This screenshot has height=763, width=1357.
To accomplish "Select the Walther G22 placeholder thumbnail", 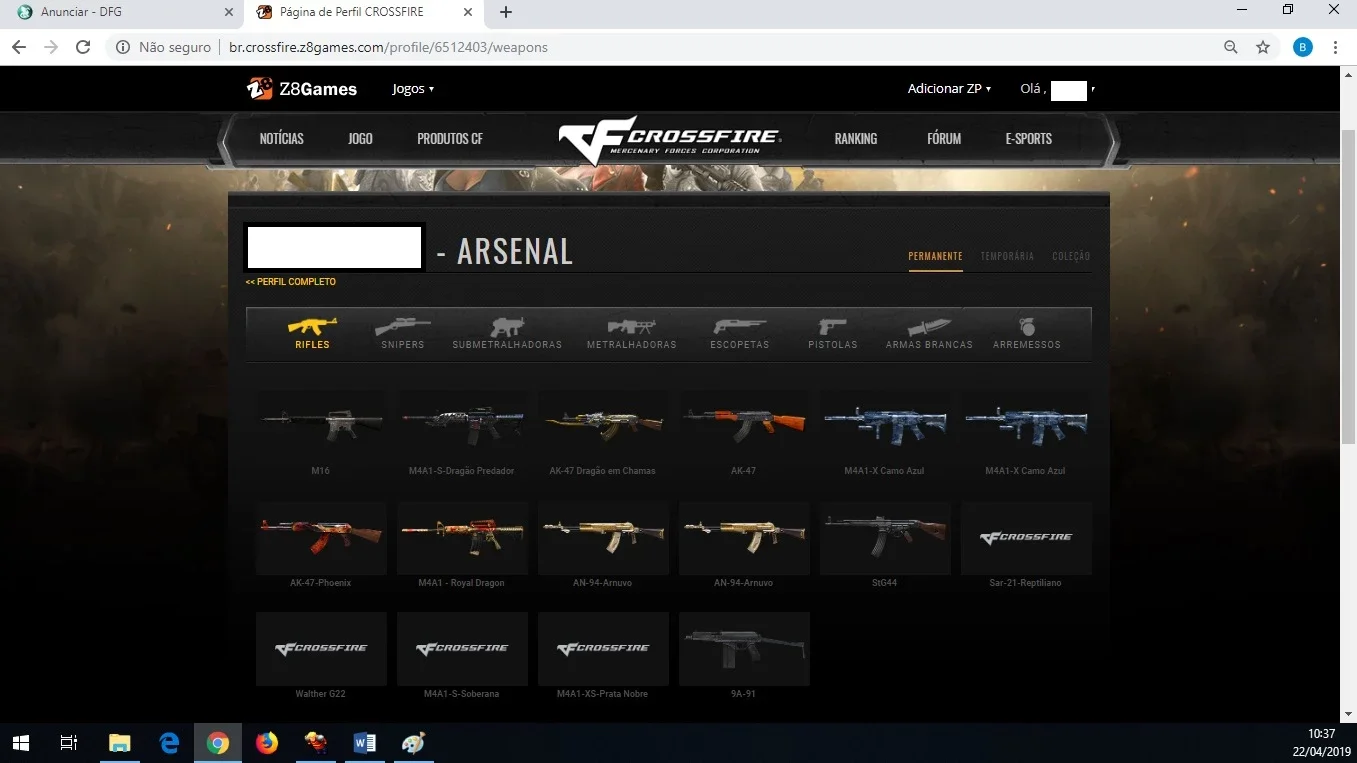I will (321, 648).
